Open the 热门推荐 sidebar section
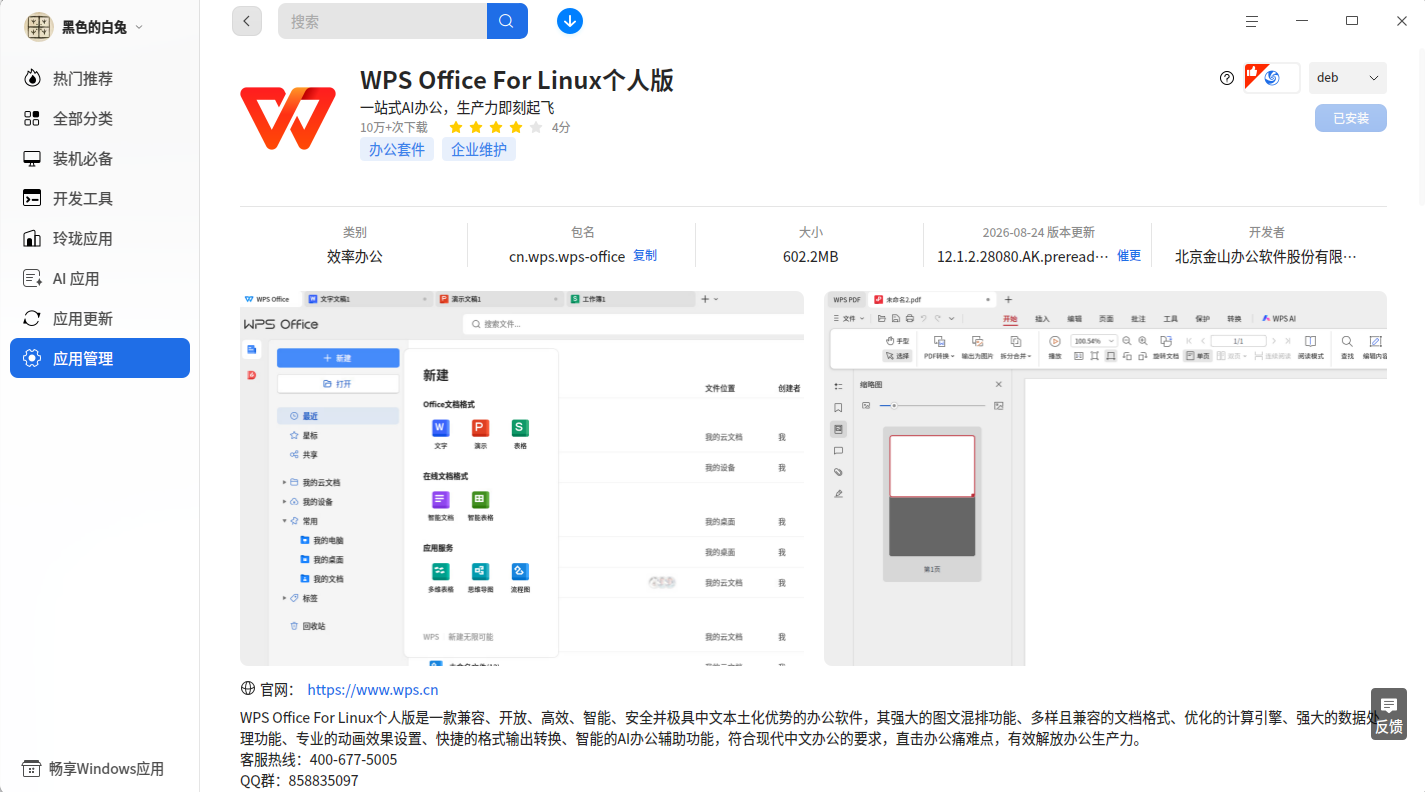Image resolution: width=1425 pixels, height=792 pixels. pos(100,79)
